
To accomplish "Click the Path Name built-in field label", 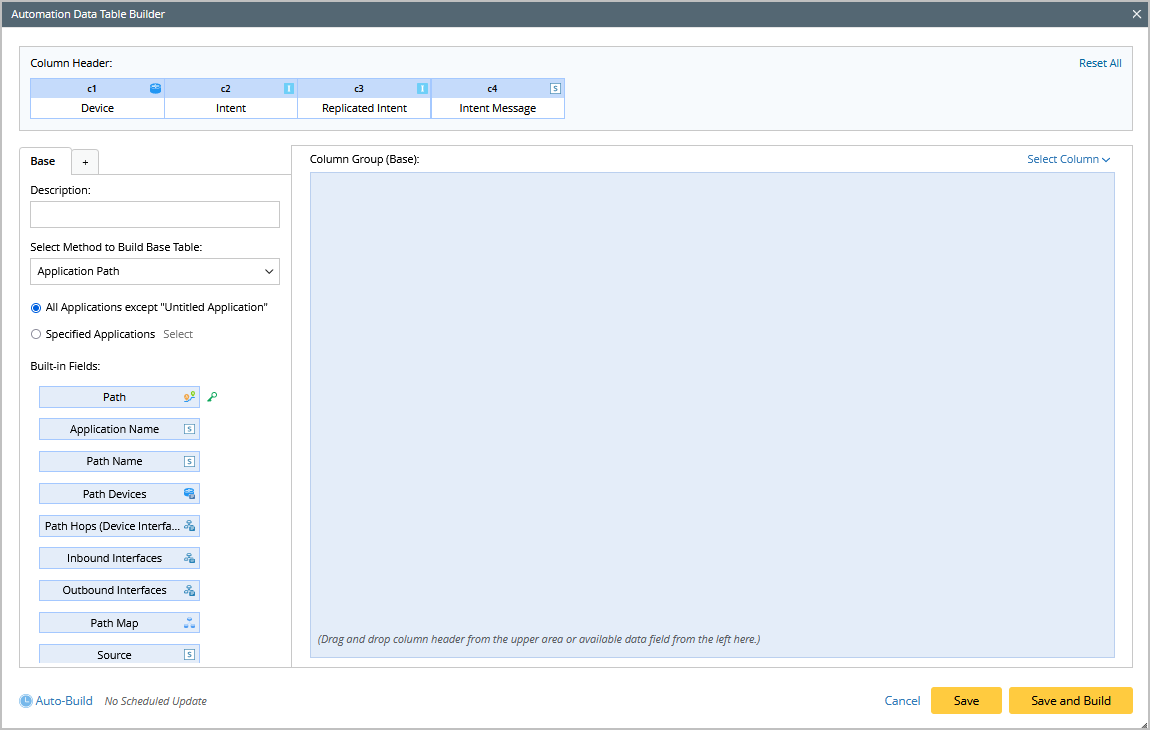I will pyautogui.click(x=114, y=461).
